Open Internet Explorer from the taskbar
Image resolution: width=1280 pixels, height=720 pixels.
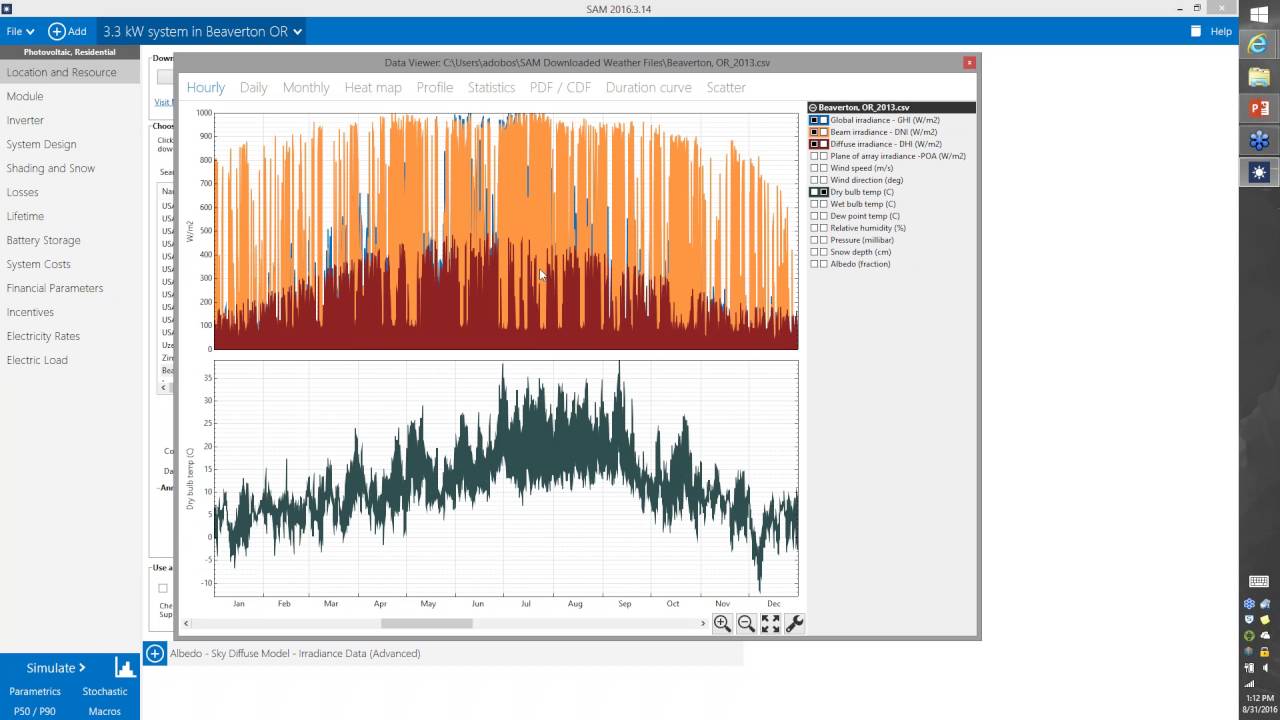[1258, 44]
